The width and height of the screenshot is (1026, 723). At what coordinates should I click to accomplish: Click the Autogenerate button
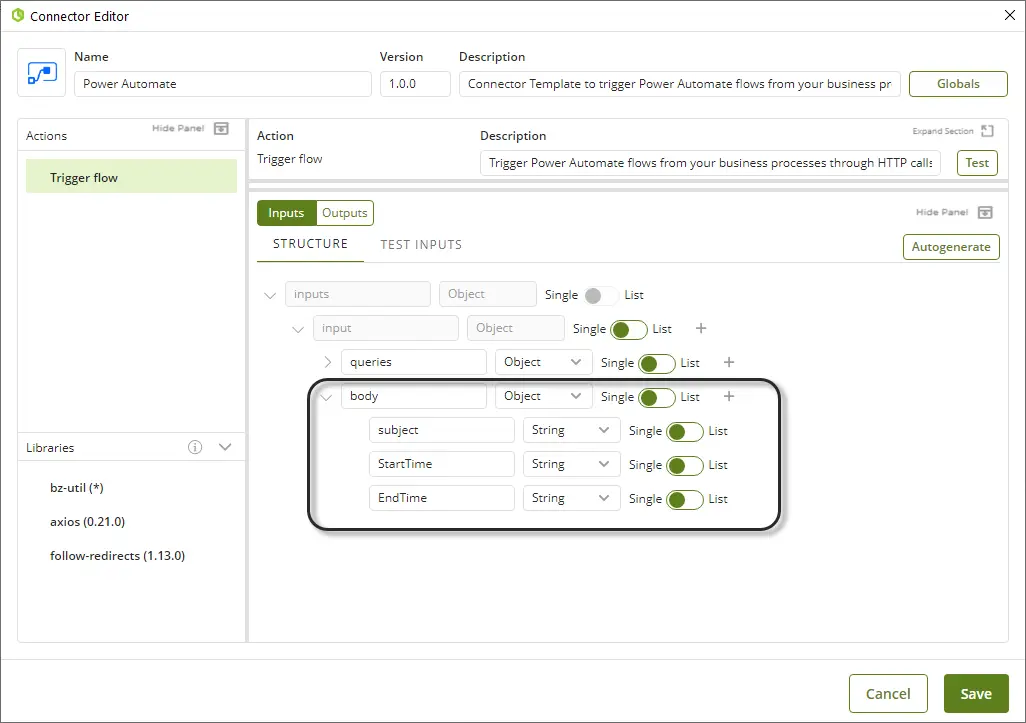[951, 247]
